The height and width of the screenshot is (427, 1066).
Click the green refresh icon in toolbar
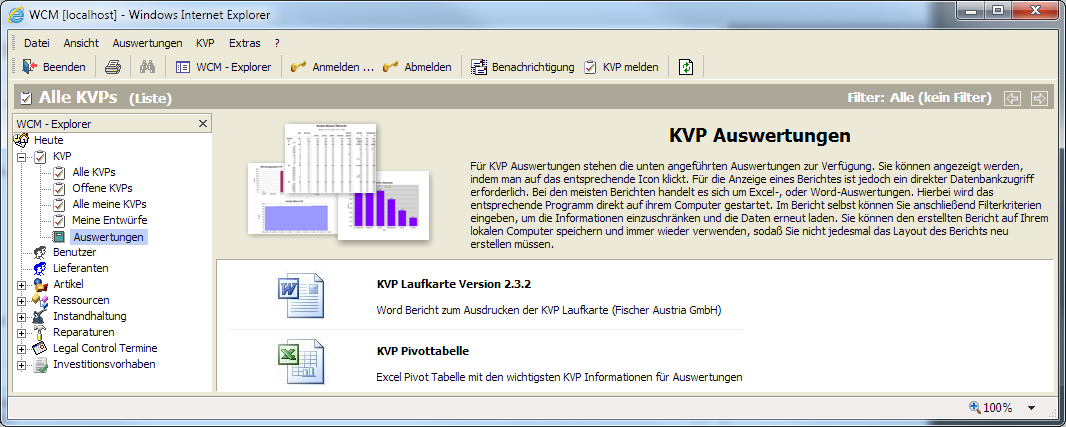685,67
